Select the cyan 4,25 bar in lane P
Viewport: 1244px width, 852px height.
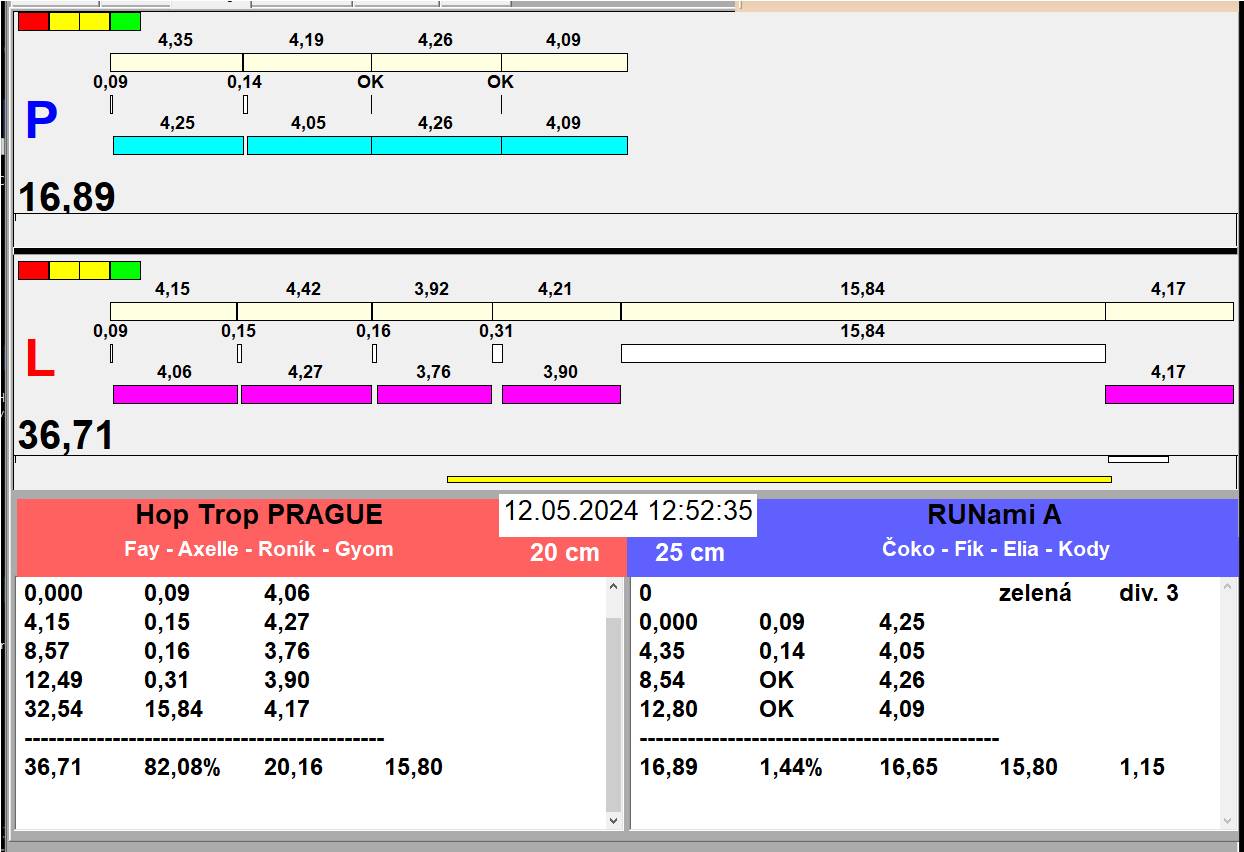[x=178, y=146]
